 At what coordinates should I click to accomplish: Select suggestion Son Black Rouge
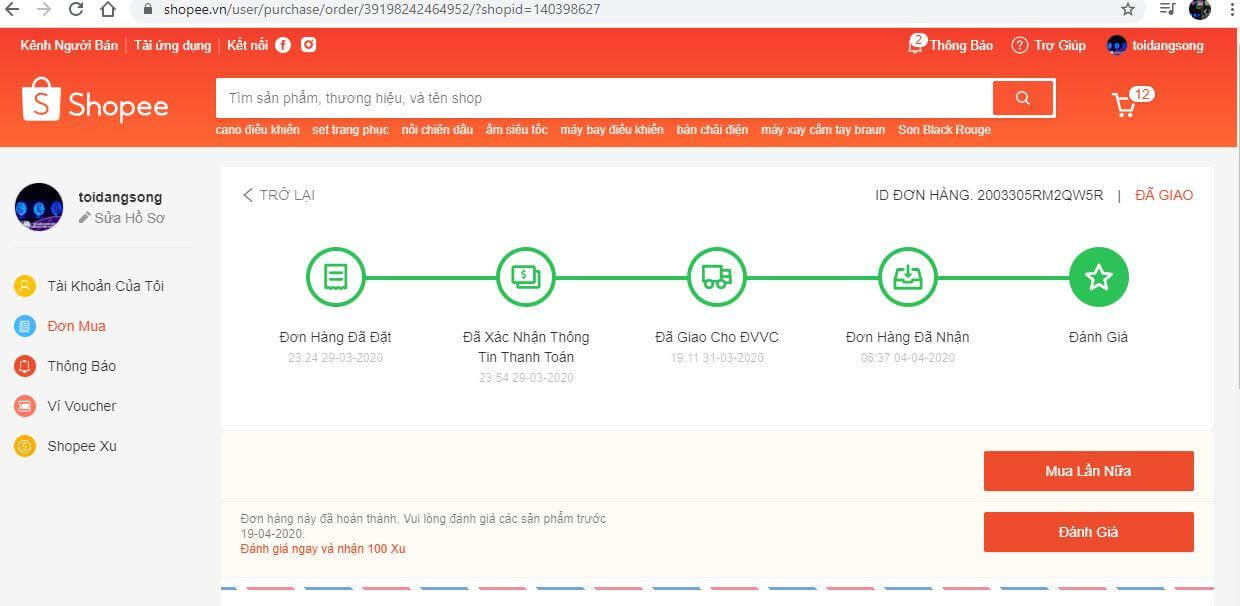[944, 130]
